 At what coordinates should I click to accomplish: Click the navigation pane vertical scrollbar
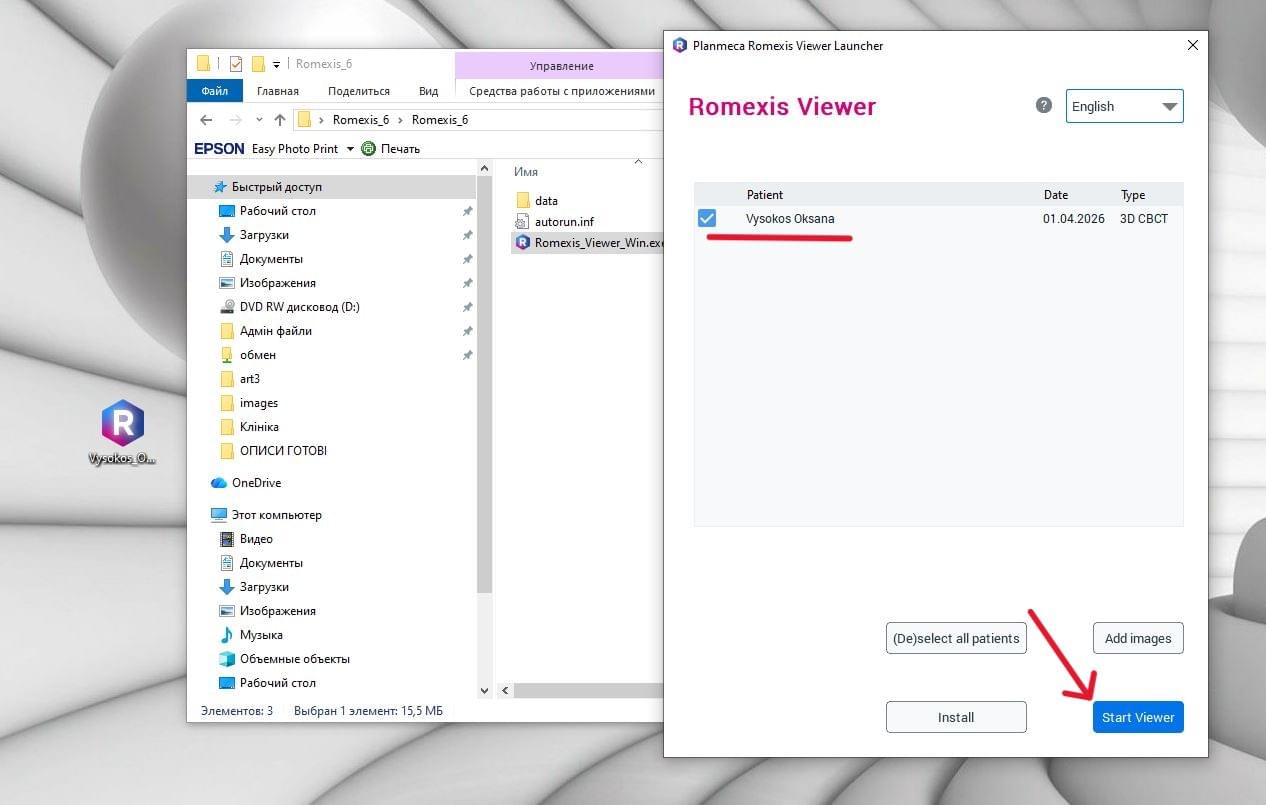485,400
